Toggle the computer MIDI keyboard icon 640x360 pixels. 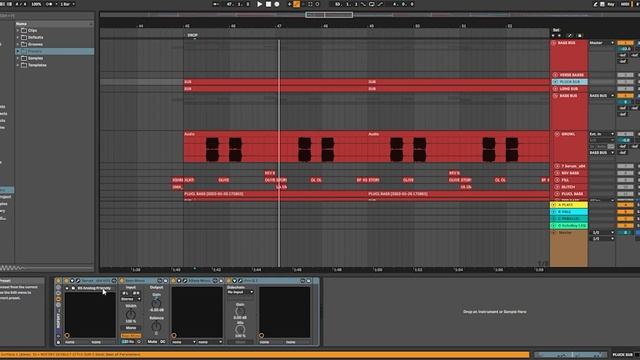point(602,4)
